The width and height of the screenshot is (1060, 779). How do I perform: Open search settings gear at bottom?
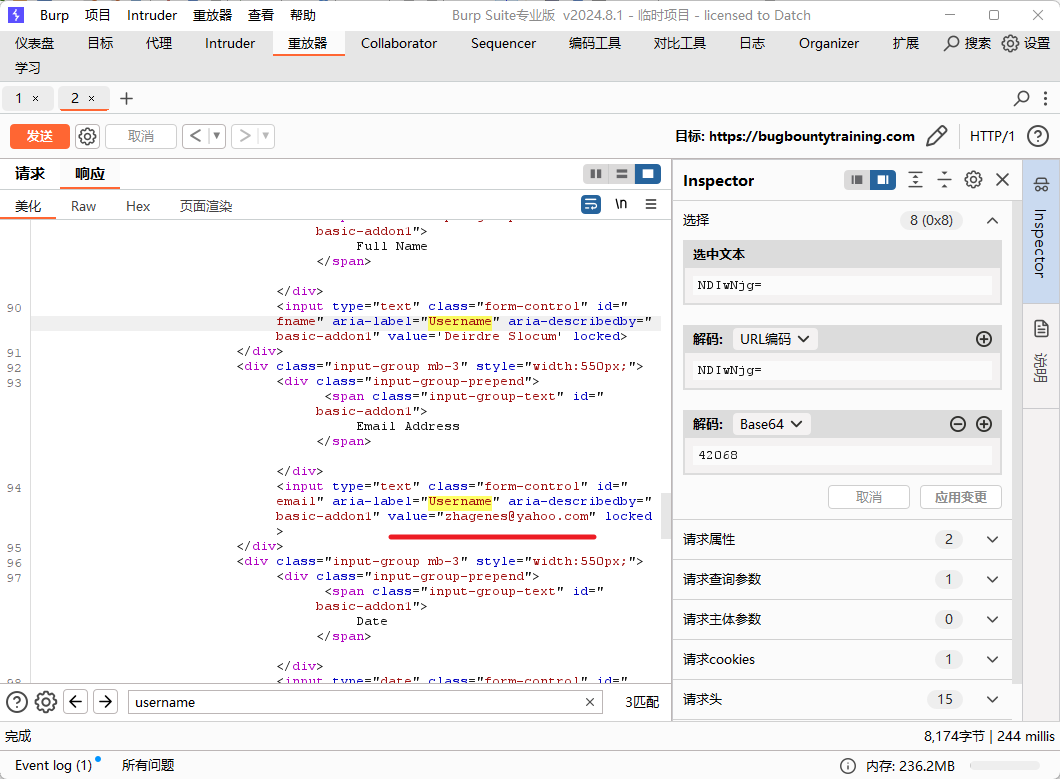pyautogui.click(x=46, y=702)
